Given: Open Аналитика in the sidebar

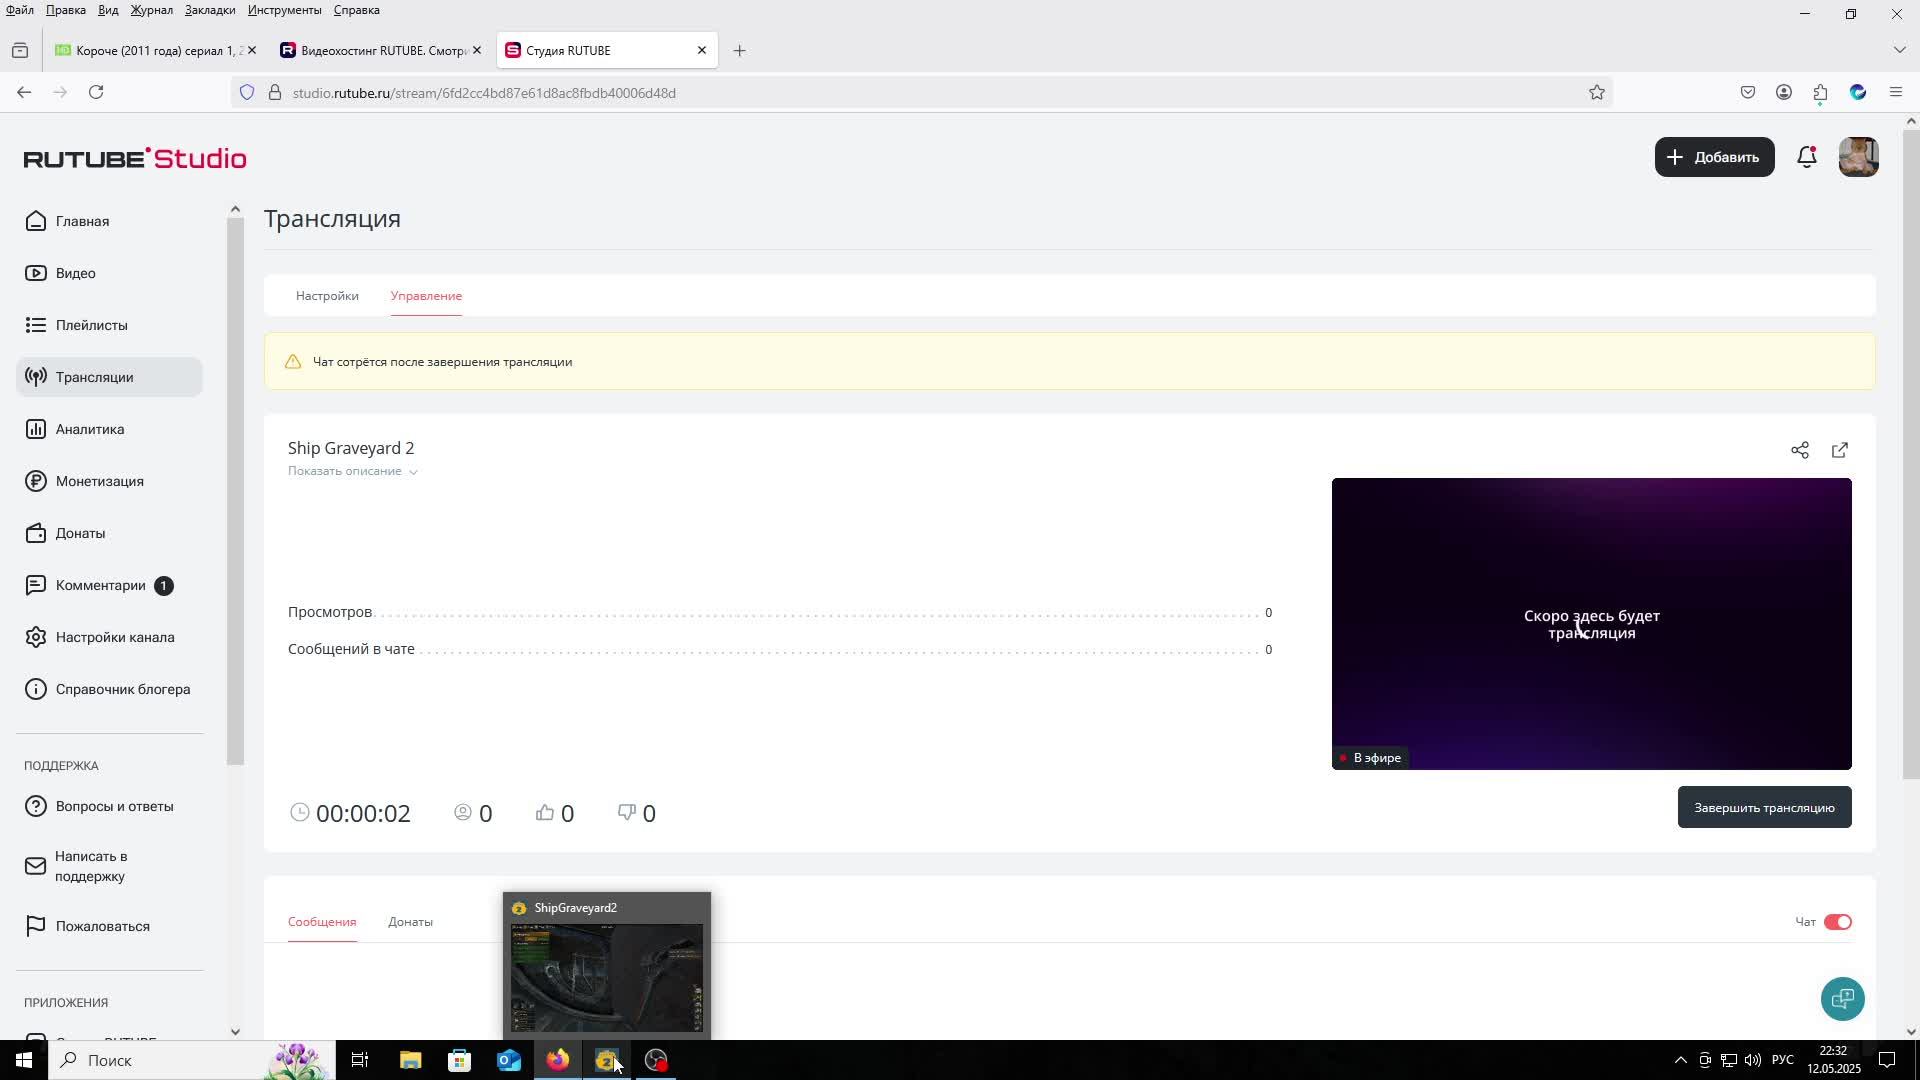Looking at the screenshot, I should pyautogui.click(x=90, y=429).
